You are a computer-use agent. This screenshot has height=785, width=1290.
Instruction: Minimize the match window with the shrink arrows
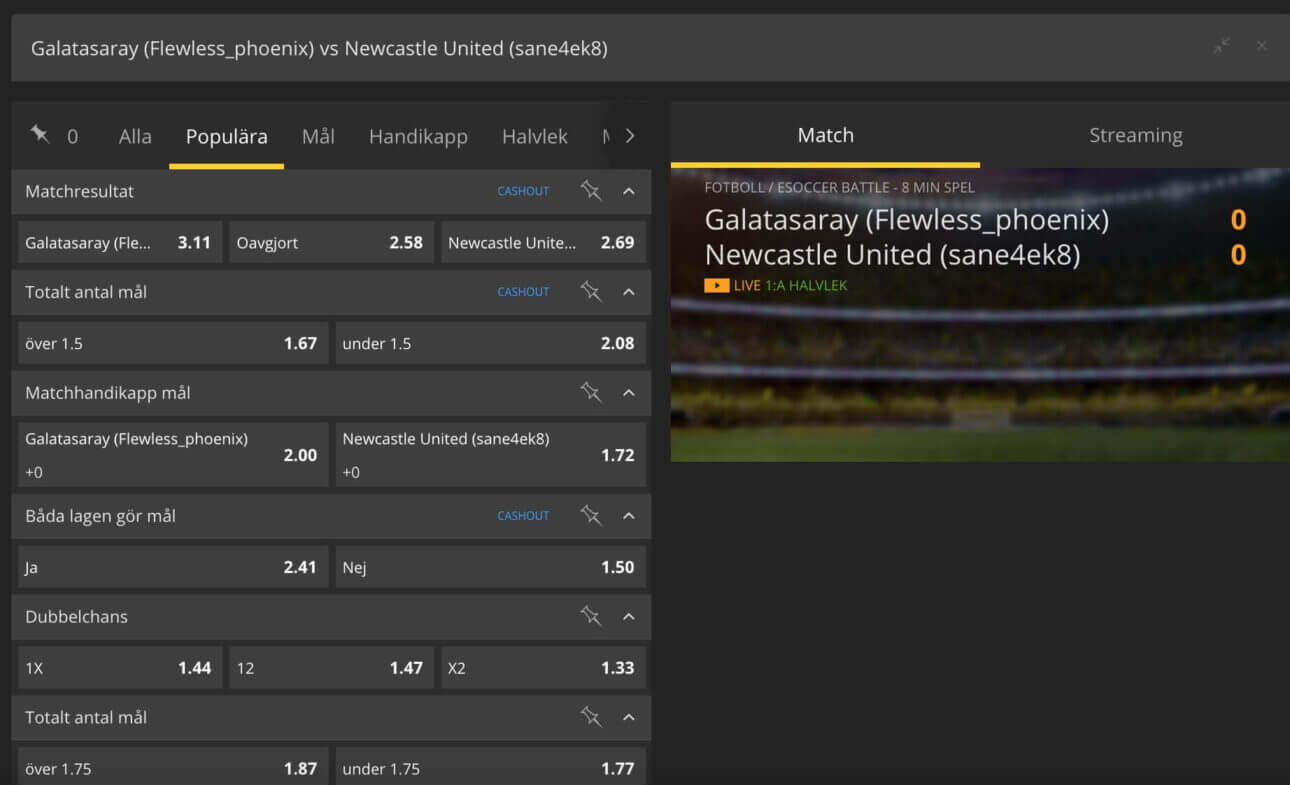pos(1221,46)
